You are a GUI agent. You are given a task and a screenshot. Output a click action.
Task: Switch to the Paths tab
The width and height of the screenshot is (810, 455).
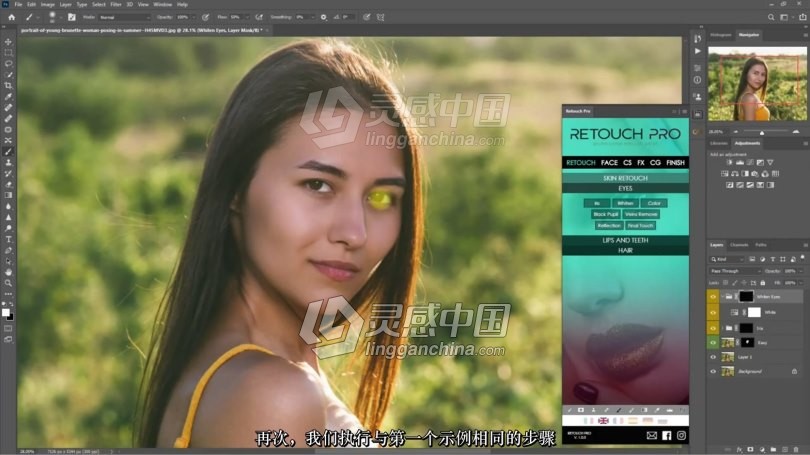click(761, 245)
